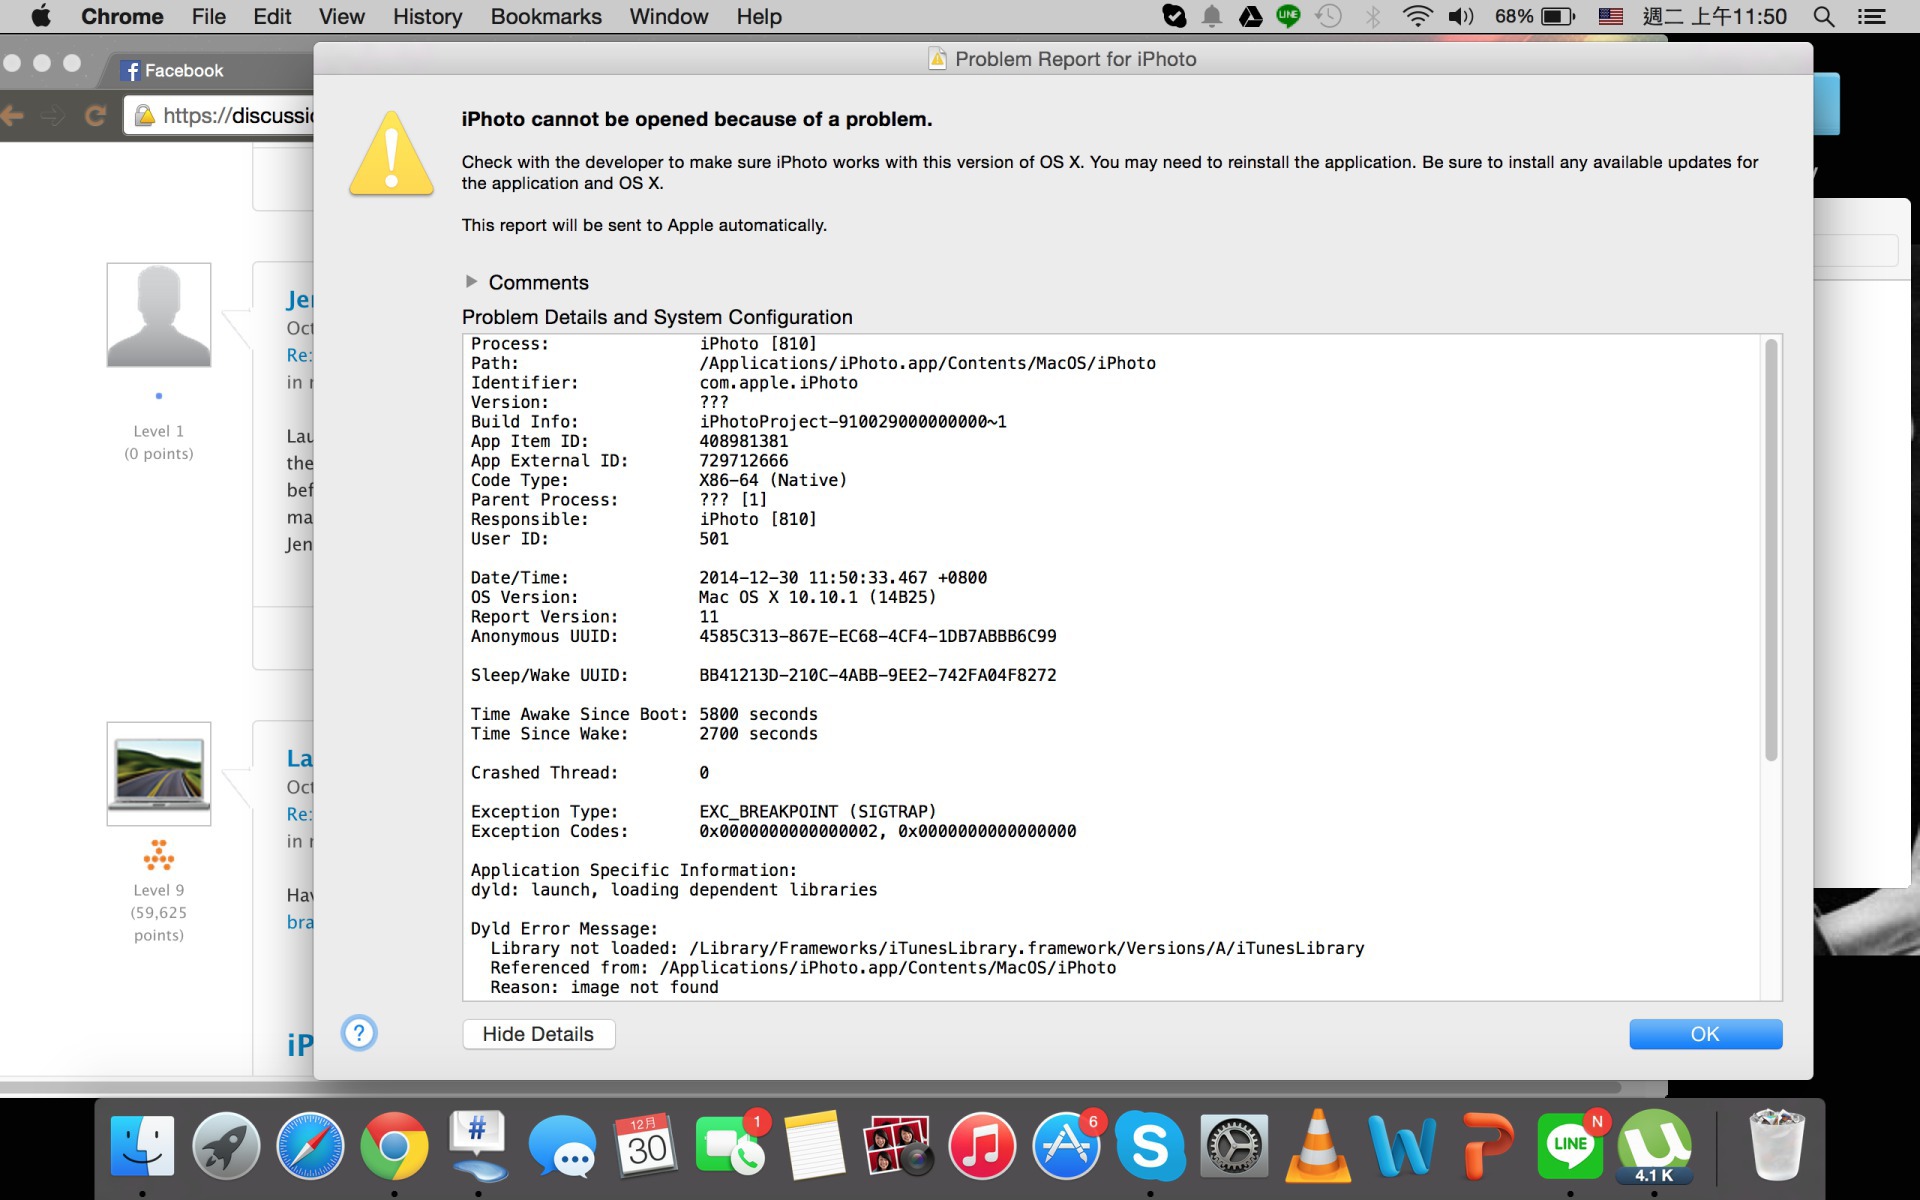Image resolution: width=1920 pixels, height=1200 pixels.
Task: Click the yellow warning alert icon
Action: (x=391, y=153)
